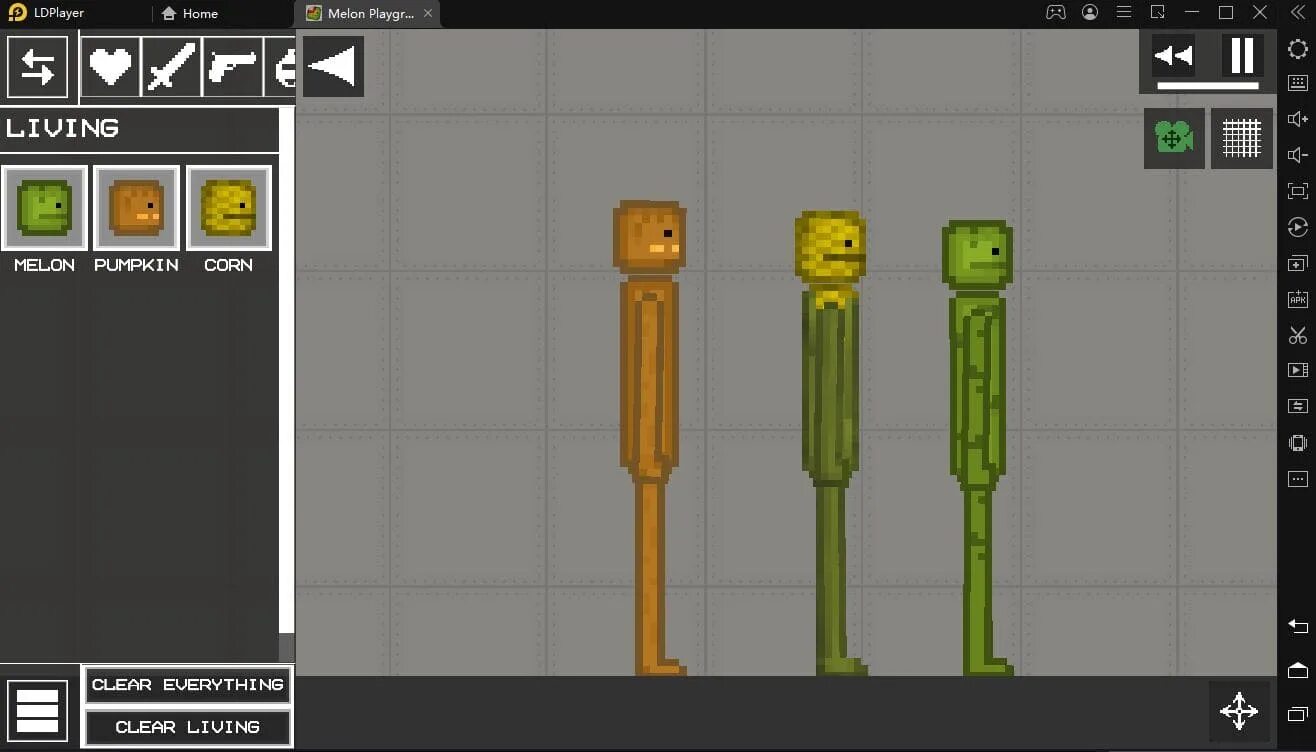
Task: Close the Melon Playground tab
Action: point(428,13)
